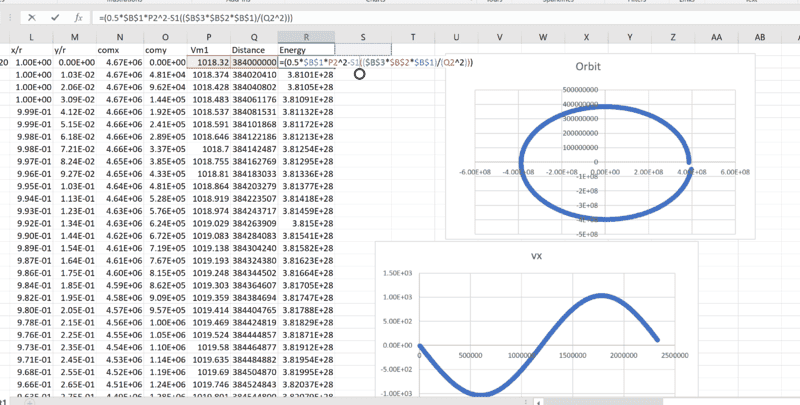Select column U header
800x405 pixels.
pos(456,37)
